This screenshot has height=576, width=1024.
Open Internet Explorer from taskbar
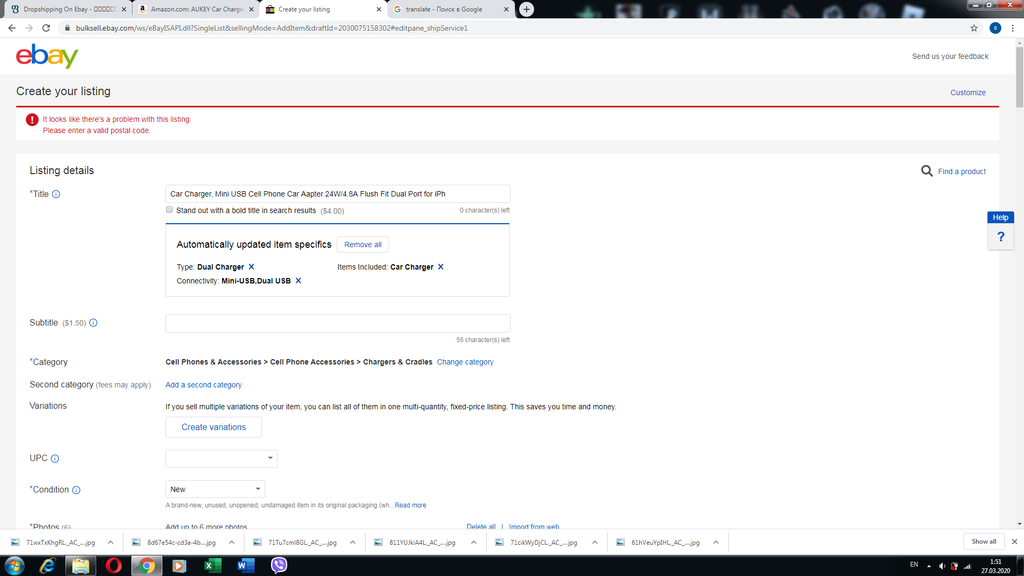pos(47,566)
